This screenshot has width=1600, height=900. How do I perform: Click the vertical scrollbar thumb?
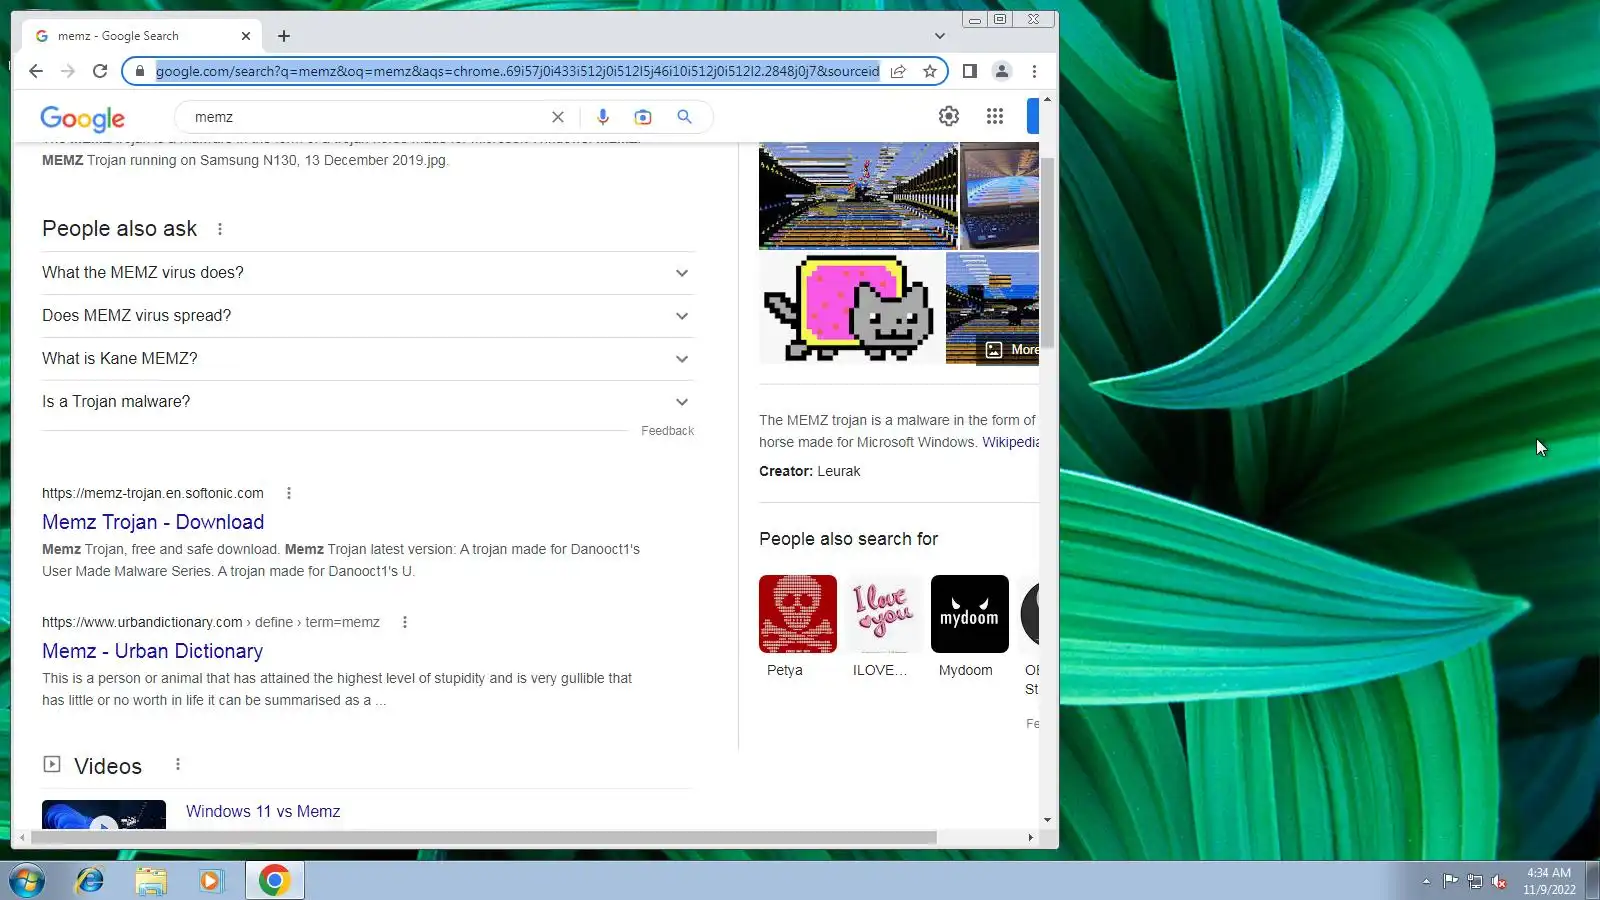(x=1047, y=252)
